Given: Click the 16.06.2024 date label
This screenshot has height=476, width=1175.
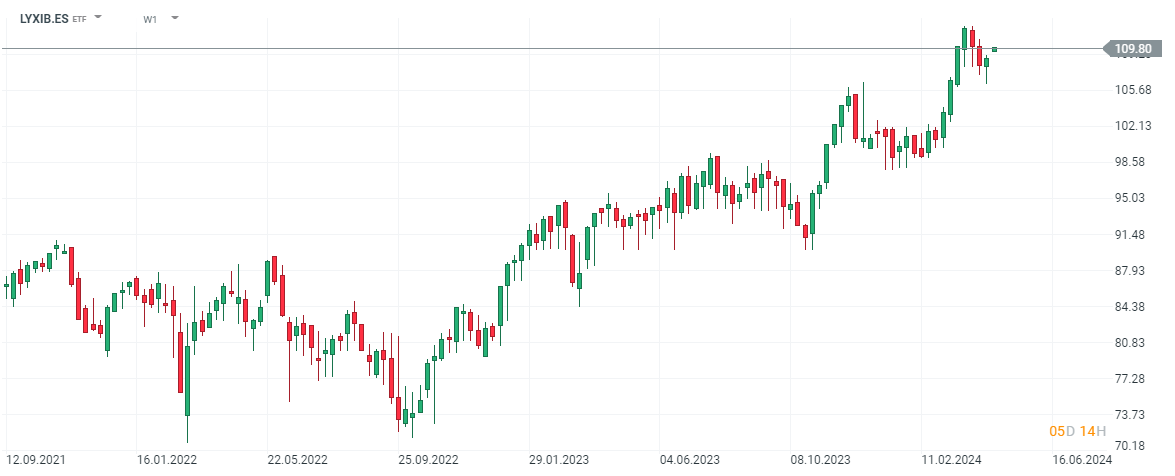Looking at the screenshot, I should pyautogui.click(x=1084, y=460).
